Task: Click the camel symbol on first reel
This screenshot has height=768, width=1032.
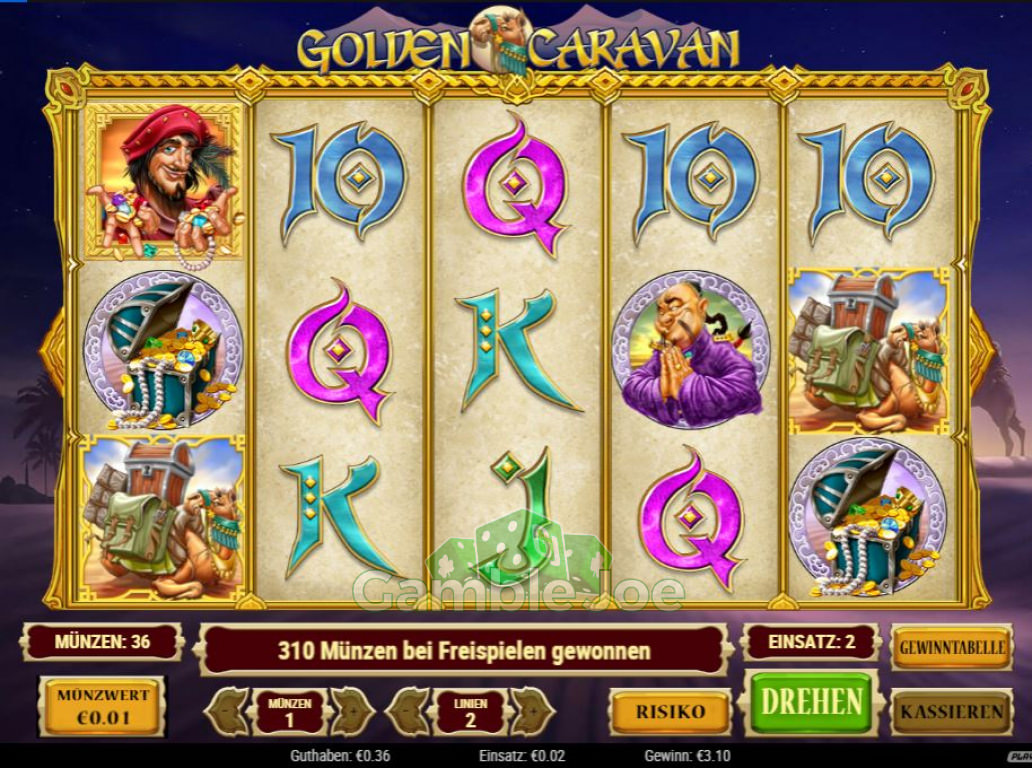Action: point(163,518)
